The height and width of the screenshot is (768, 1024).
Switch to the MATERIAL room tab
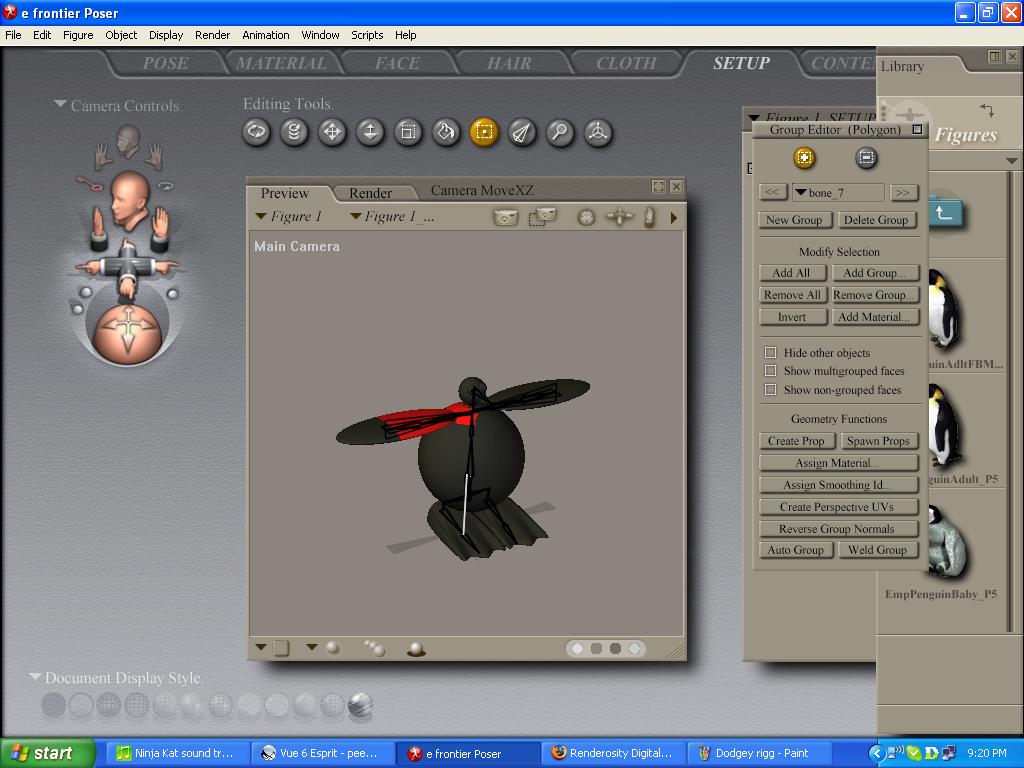[281, 63]
